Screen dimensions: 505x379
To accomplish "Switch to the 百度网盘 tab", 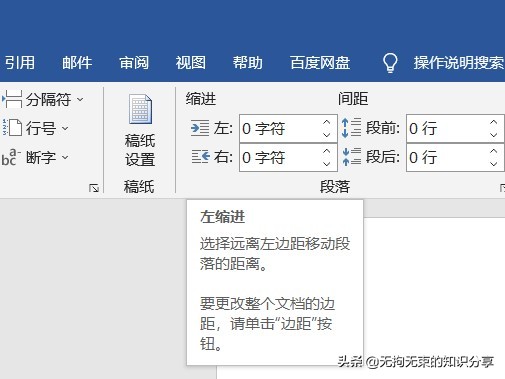I will pyautogui.click(x=320, y=63).
